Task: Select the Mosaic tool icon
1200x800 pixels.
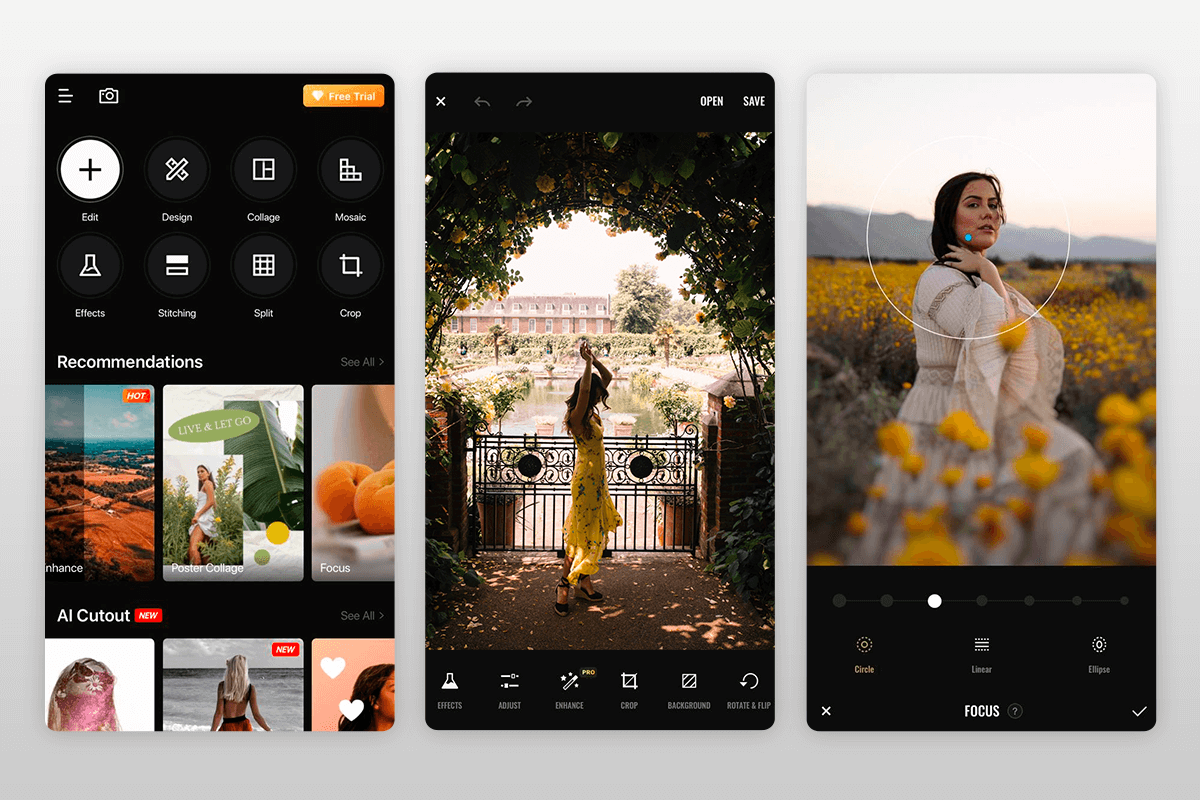Action: [x=350, y=169]
